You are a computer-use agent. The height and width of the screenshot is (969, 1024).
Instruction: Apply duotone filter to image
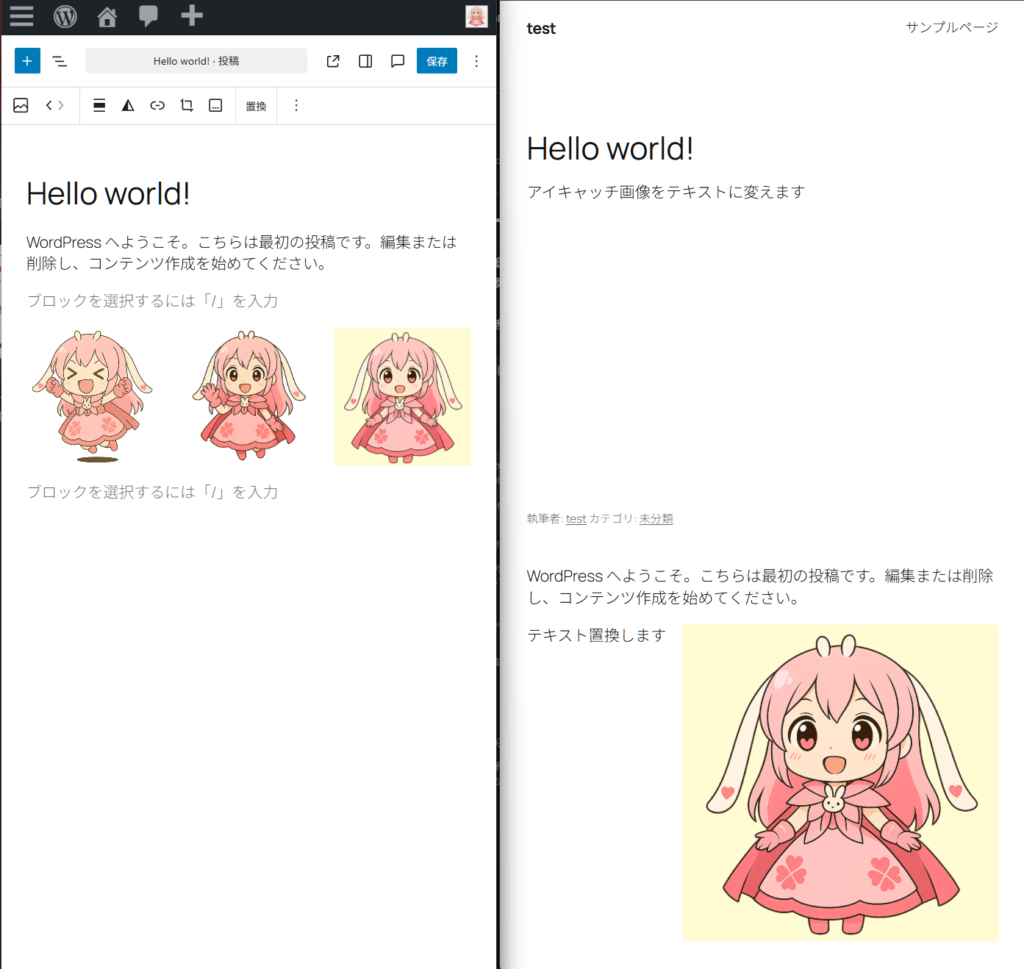(128, 106)
